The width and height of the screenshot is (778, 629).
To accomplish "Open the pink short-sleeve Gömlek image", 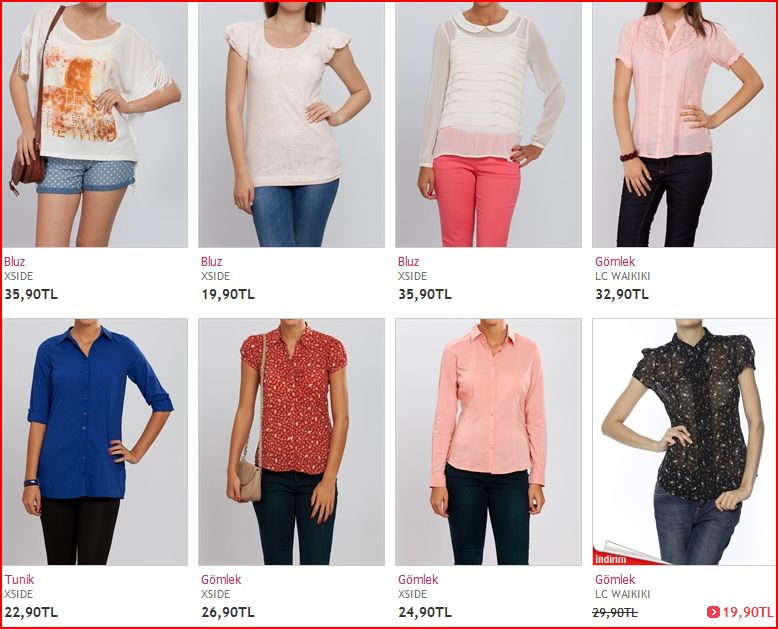I will click(x=684, y=125).
